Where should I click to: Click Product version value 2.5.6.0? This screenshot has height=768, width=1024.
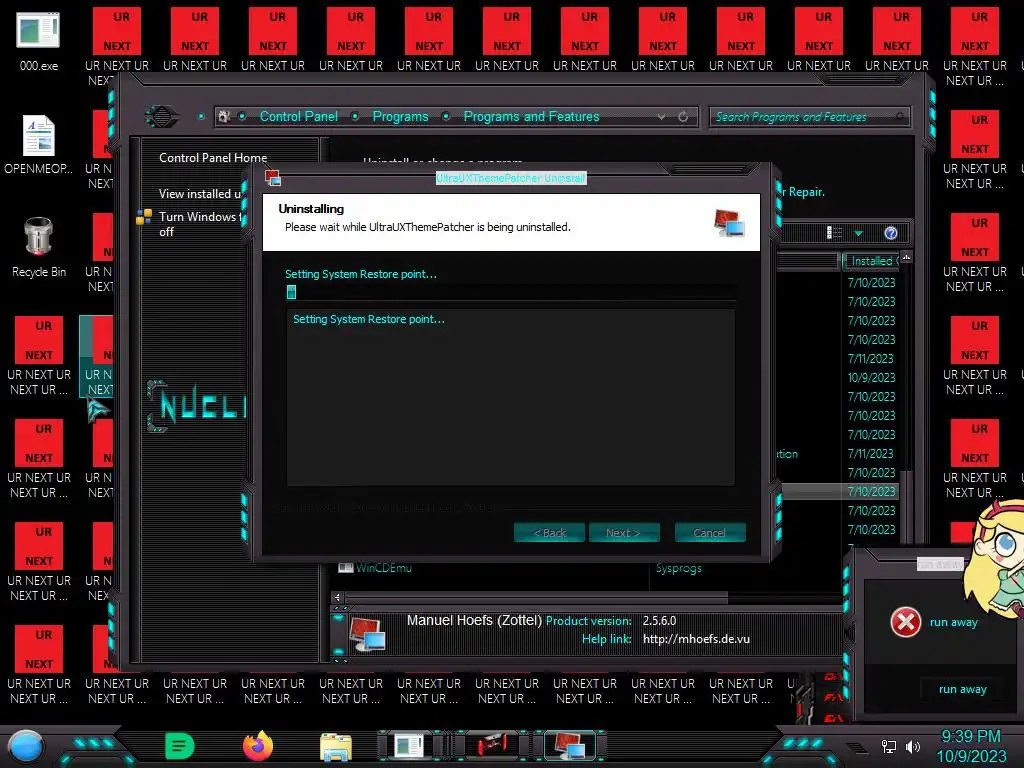(660, 620)
